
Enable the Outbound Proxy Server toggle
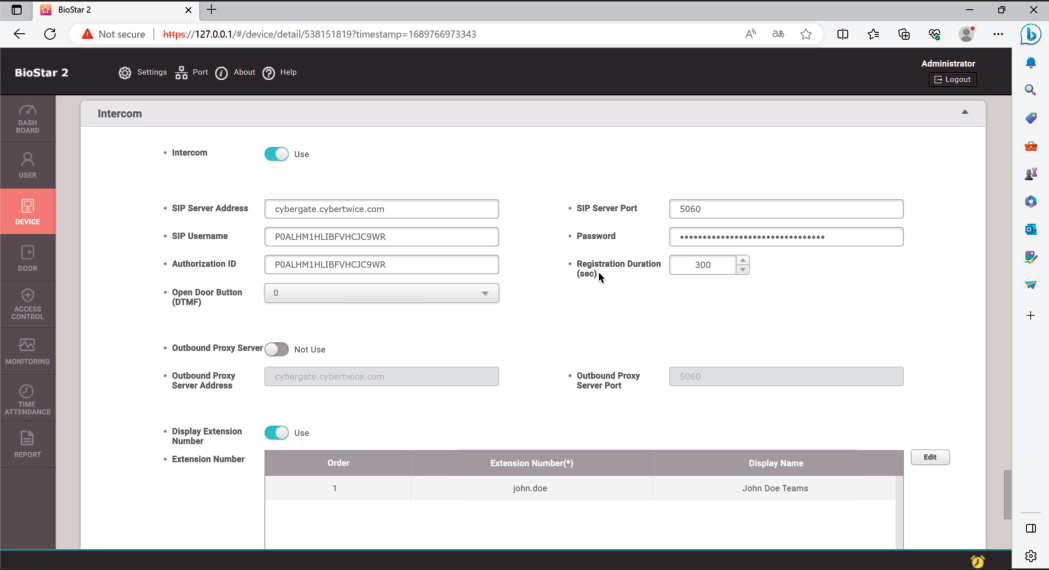(276, 349)
